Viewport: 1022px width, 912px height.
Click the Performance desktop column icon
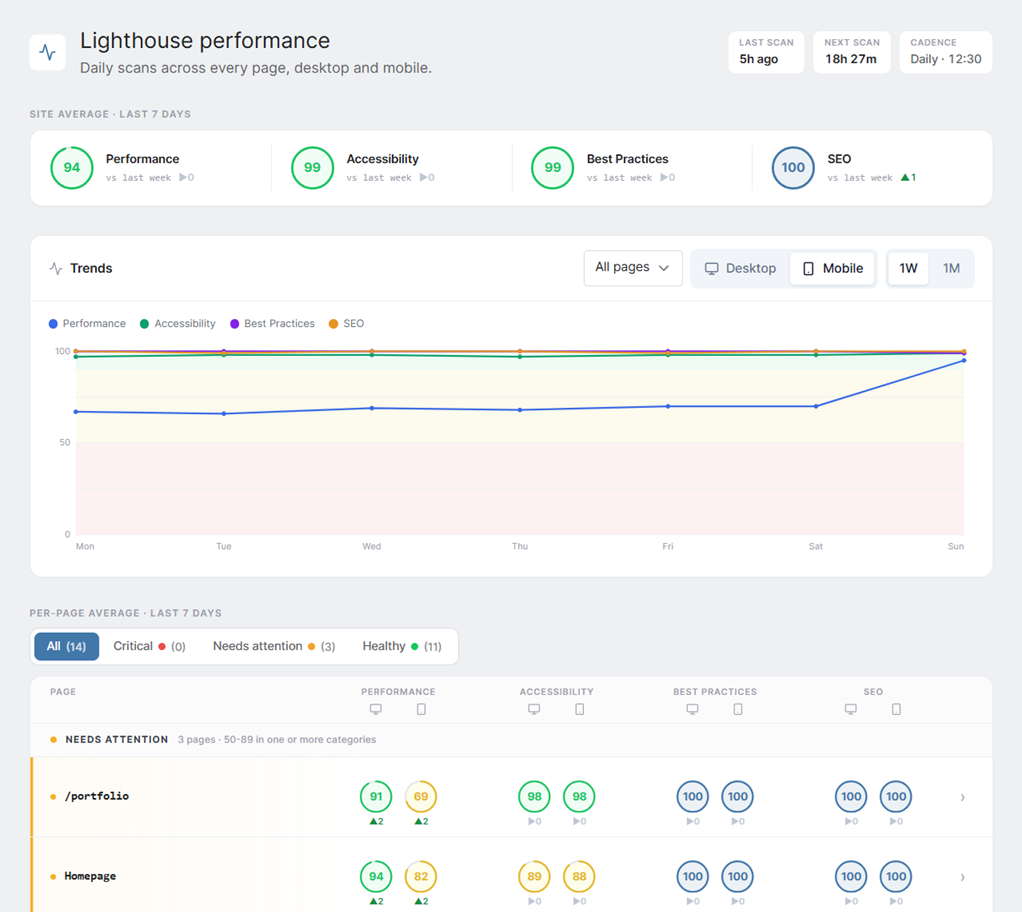pyautogui.click(x=376, y=709)
